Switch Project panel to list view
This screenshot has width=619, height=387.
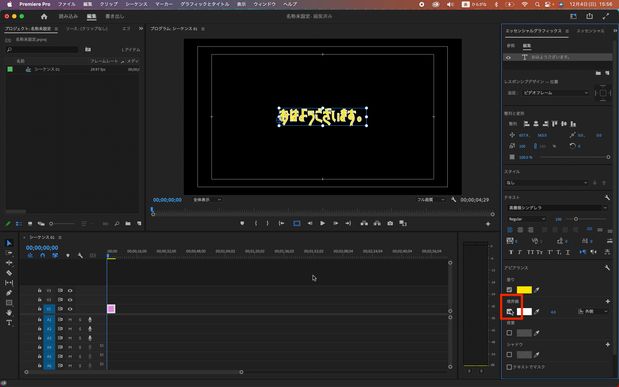[19, 224]
